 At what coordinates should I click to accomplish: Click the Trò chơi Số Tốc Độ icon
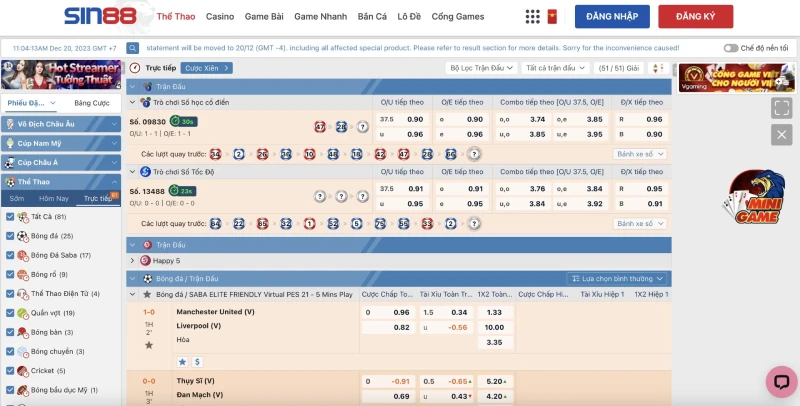point(145,172)
